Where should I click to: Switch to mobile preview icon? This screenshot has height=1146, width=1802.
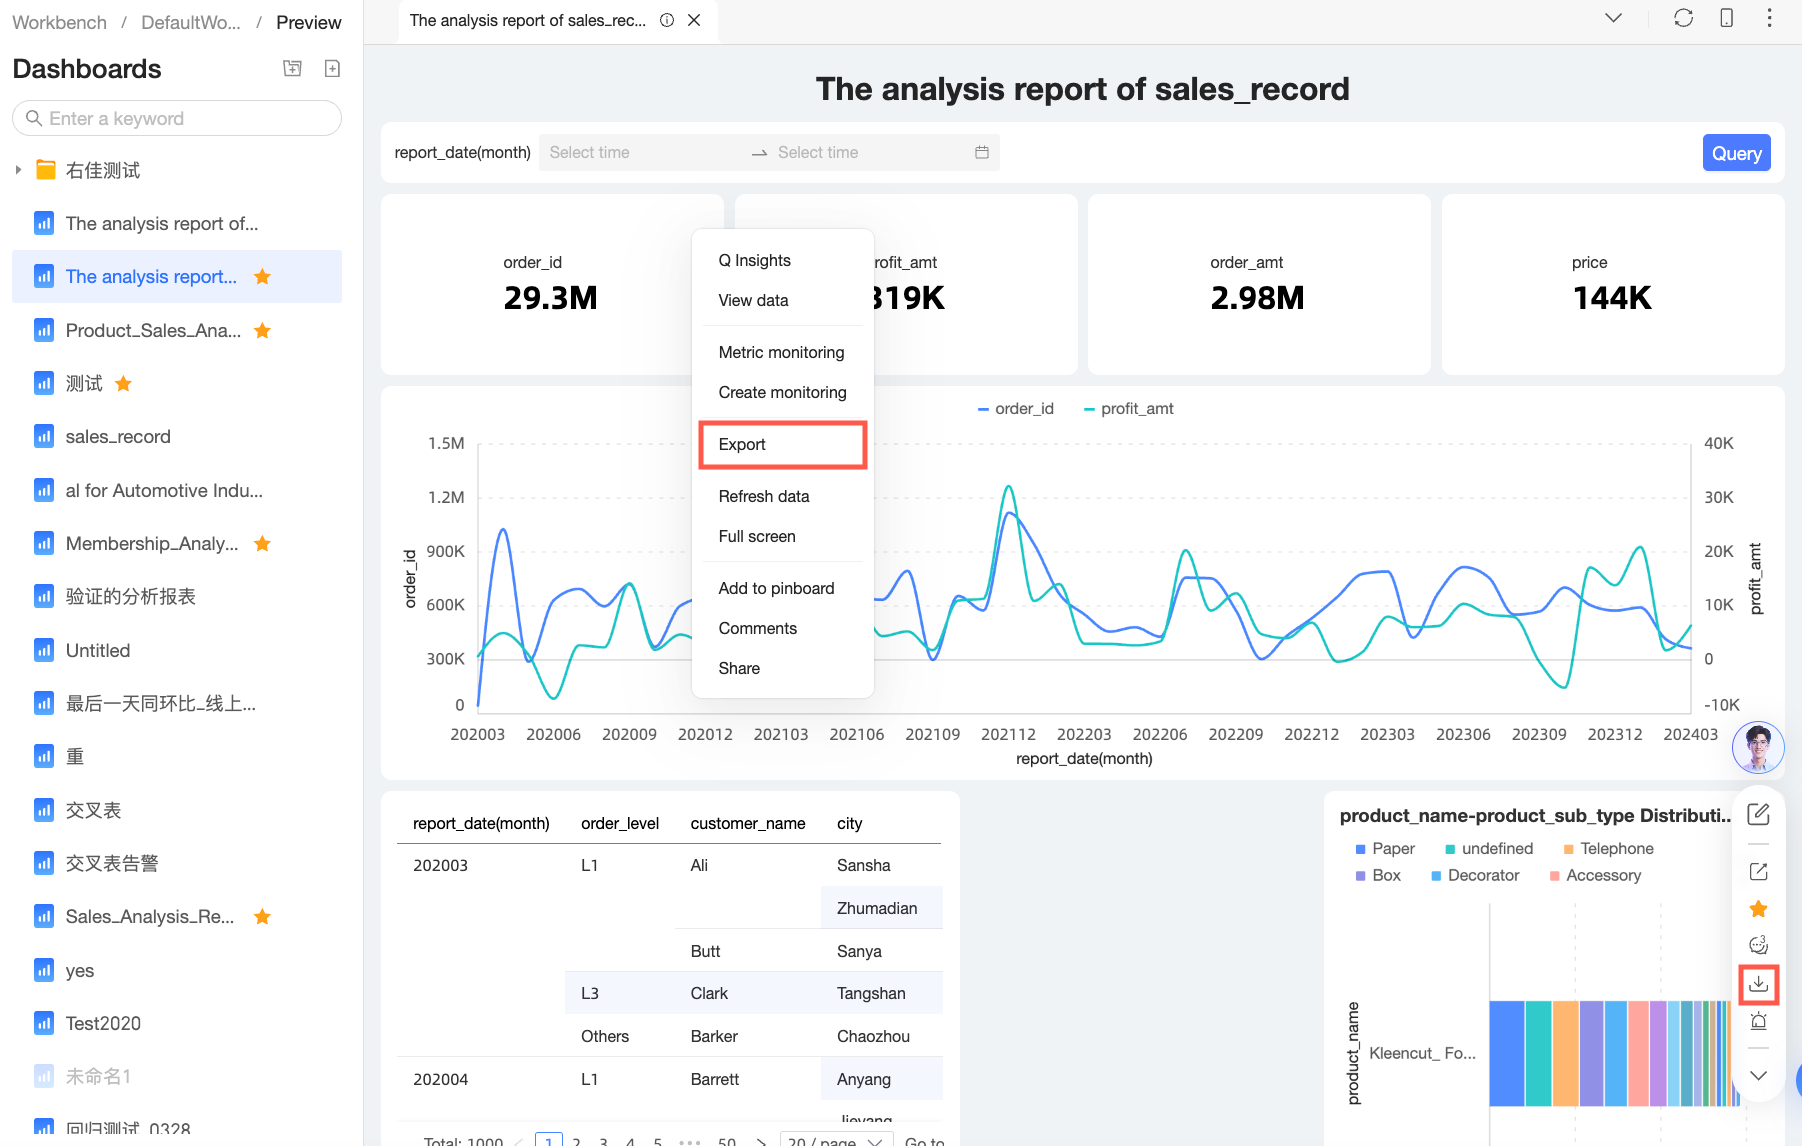pyautogui.click(x=1726, y=18)
